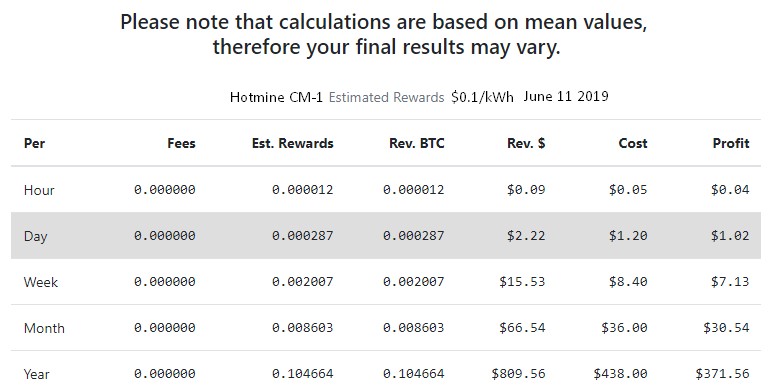Click the highlighted Day row label
Screen dimensions: 773x392
tap(35, 236)
